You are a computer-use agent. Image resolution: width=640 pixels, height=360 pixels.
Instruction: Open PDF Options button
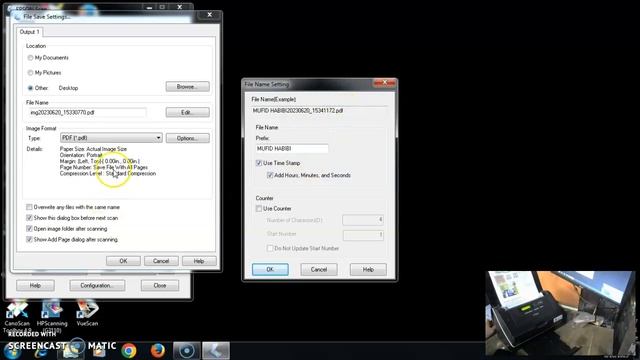coord(187,138)
